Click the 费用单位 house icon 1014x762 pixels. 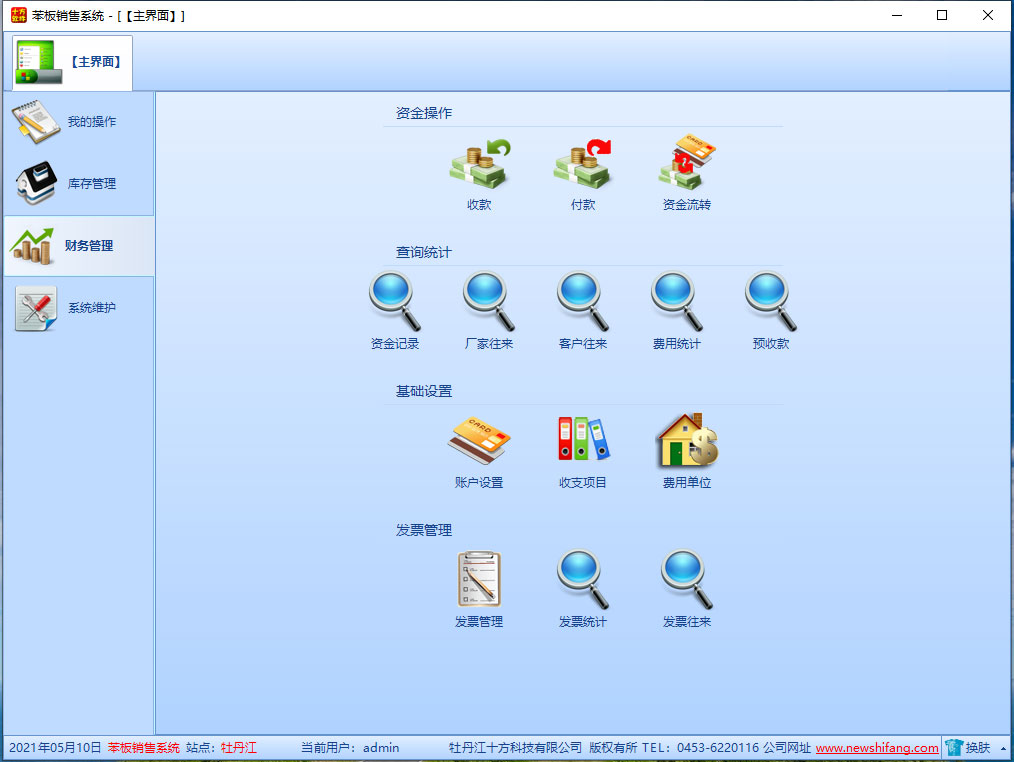point(687,442)
